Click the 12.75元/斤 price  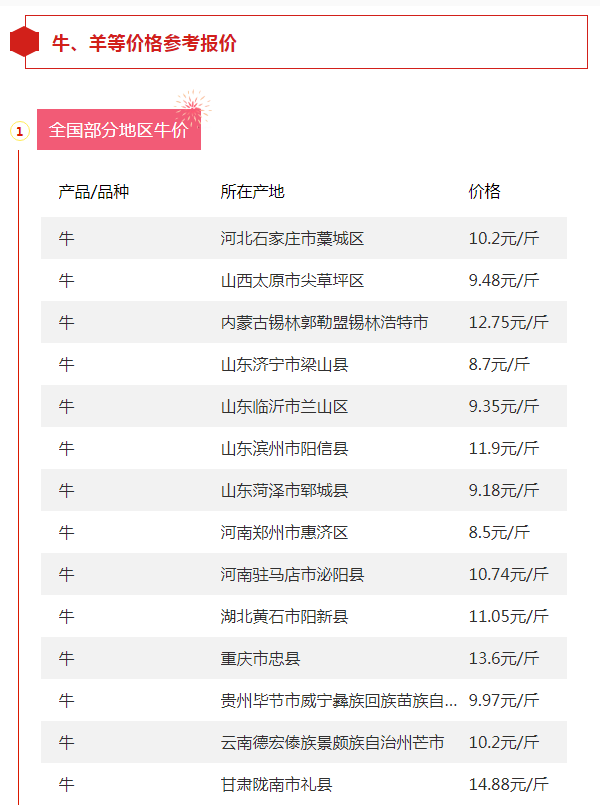(508, 323)
